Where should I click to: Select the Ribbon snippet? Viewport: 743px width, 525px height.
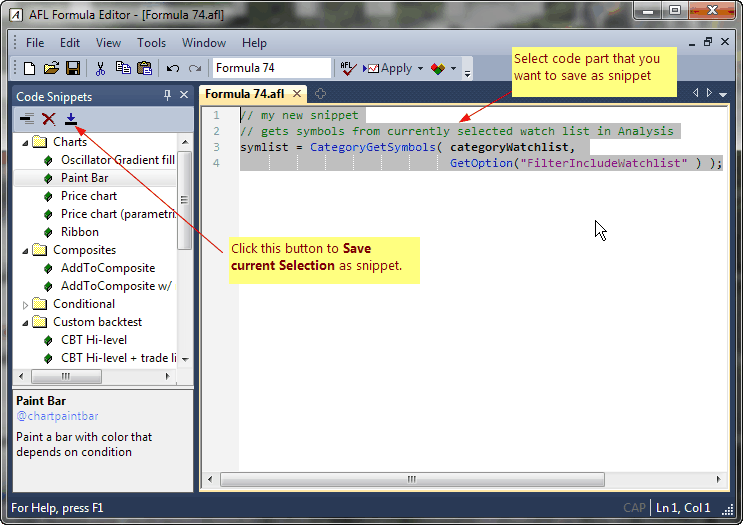[x=79, y=232]
